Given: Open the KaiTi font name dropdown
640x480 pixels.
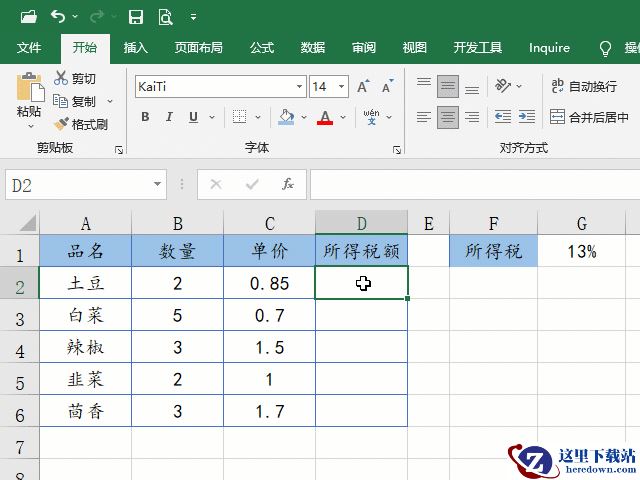Looking at the screenshot, I should (x=299, y=87).
